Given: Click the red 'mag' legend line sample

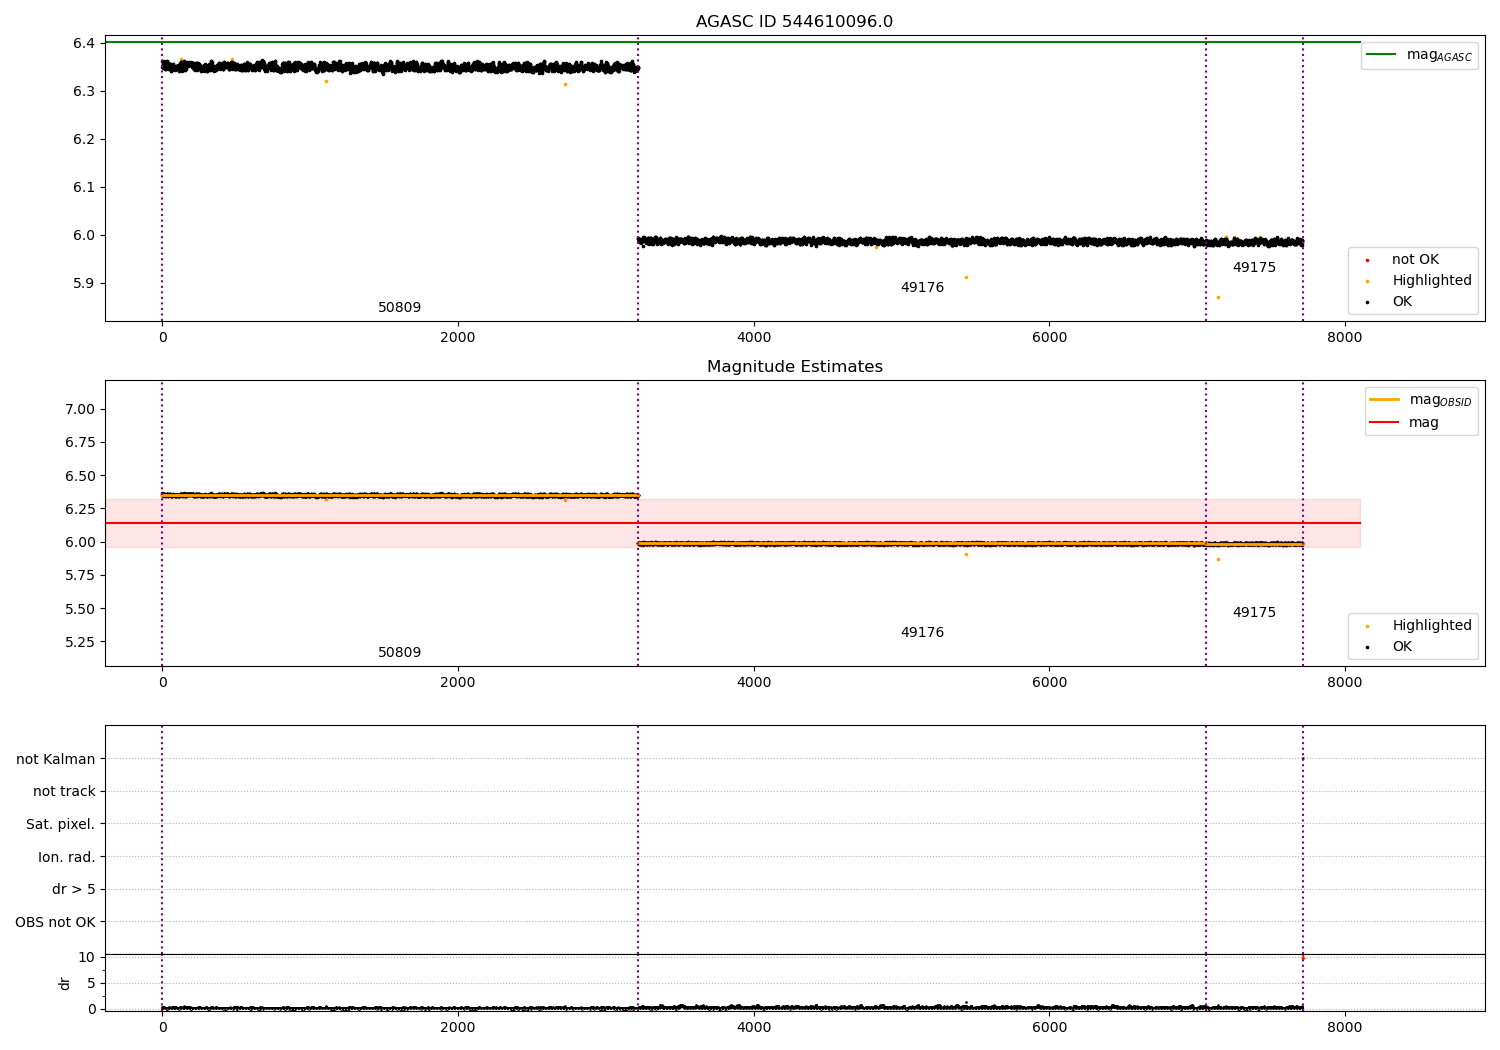Looking at the screenshot, I should pos(1384,422).
